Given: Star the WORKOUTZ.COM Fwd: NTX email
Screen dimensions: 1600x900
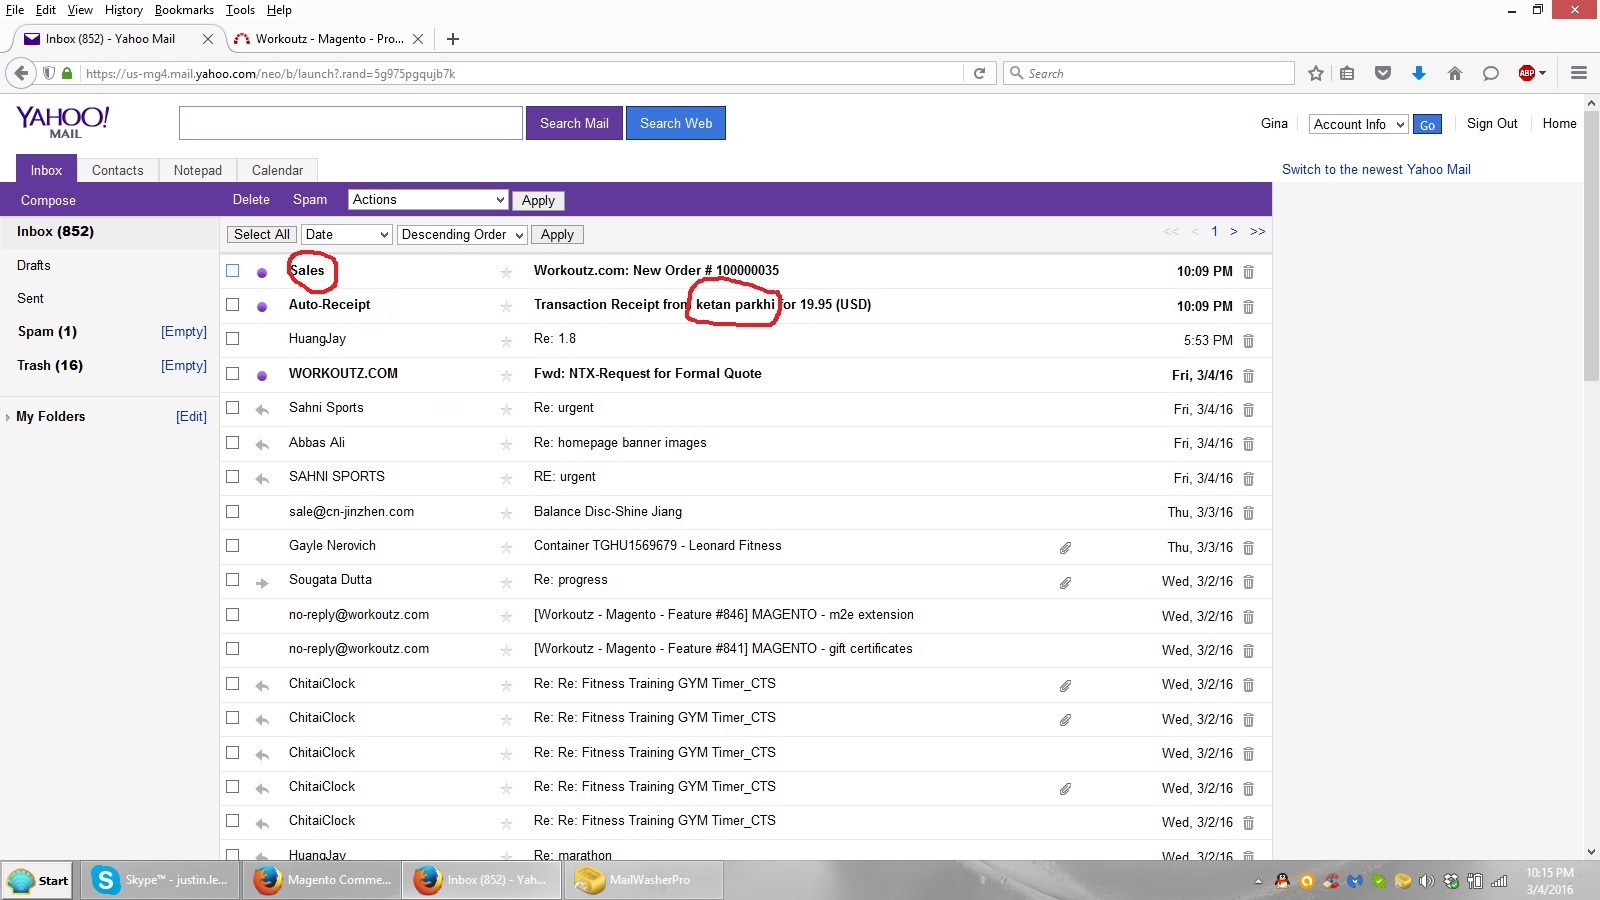Looking at the screenshot, I should tap(506, 375).
